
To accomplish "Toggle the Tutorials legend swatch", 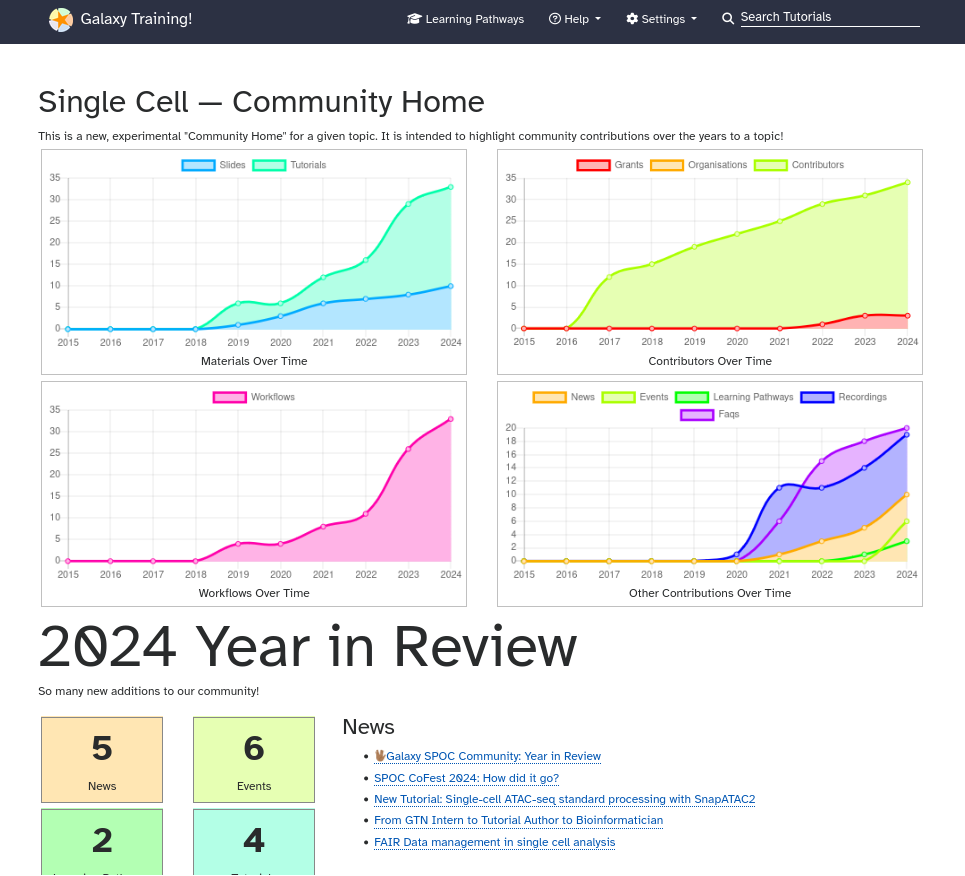I will [269, 165].
